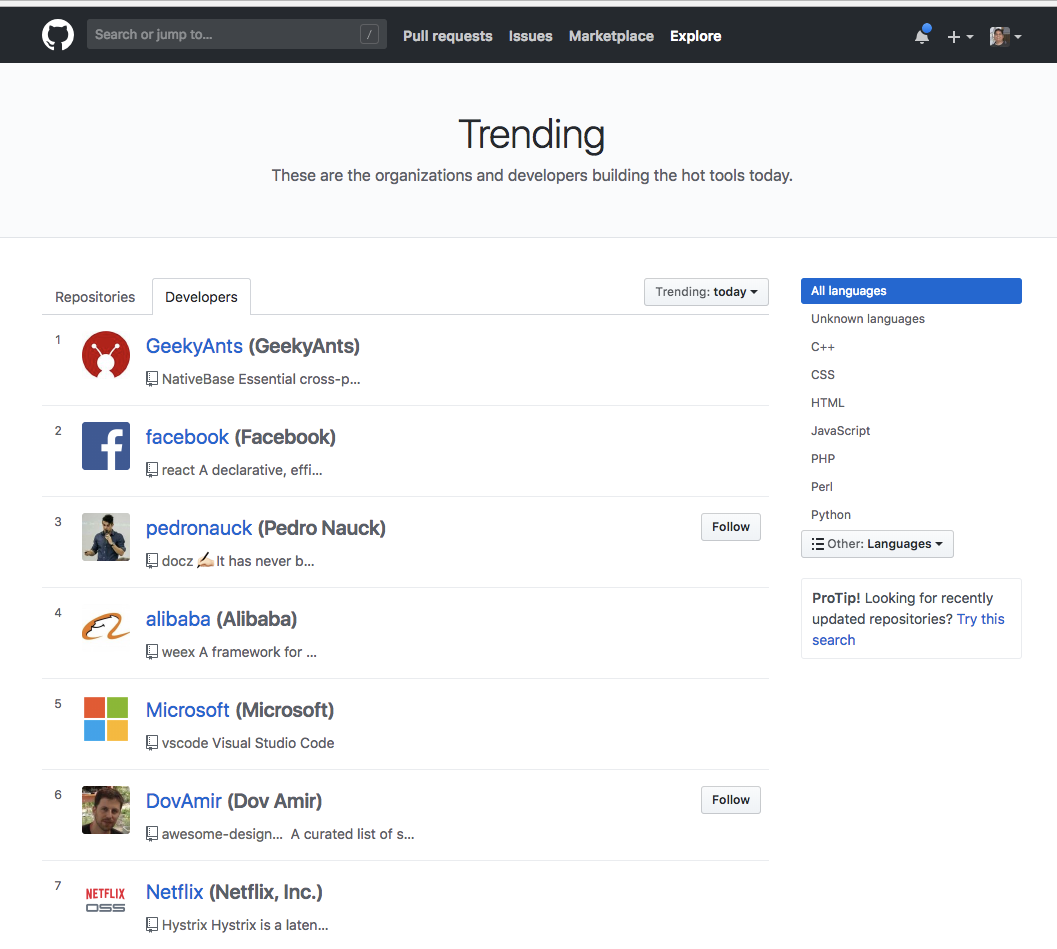Filter trending by JavaScript
This screenshot has height=949, width=1057.
(840, 431)
